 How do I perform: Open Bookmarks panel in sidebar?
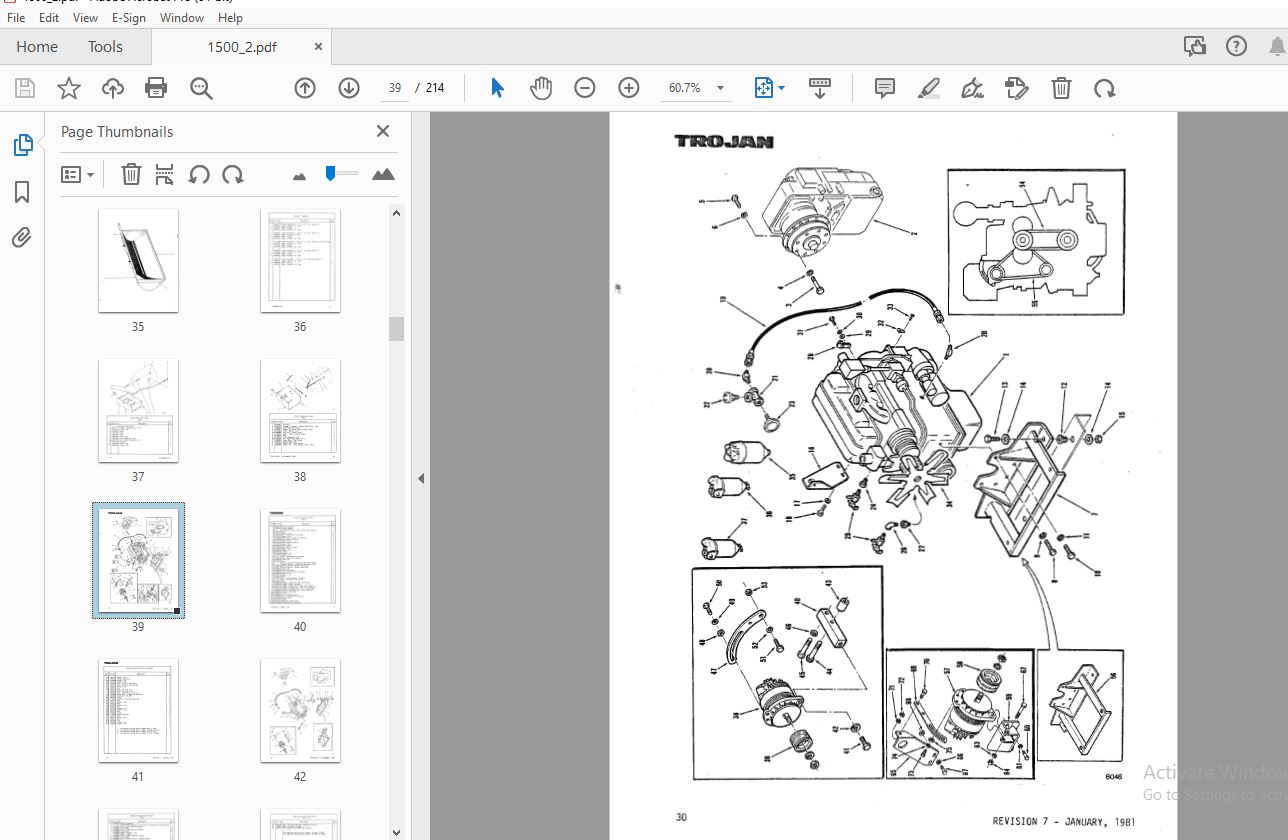(x=22, y=192)
